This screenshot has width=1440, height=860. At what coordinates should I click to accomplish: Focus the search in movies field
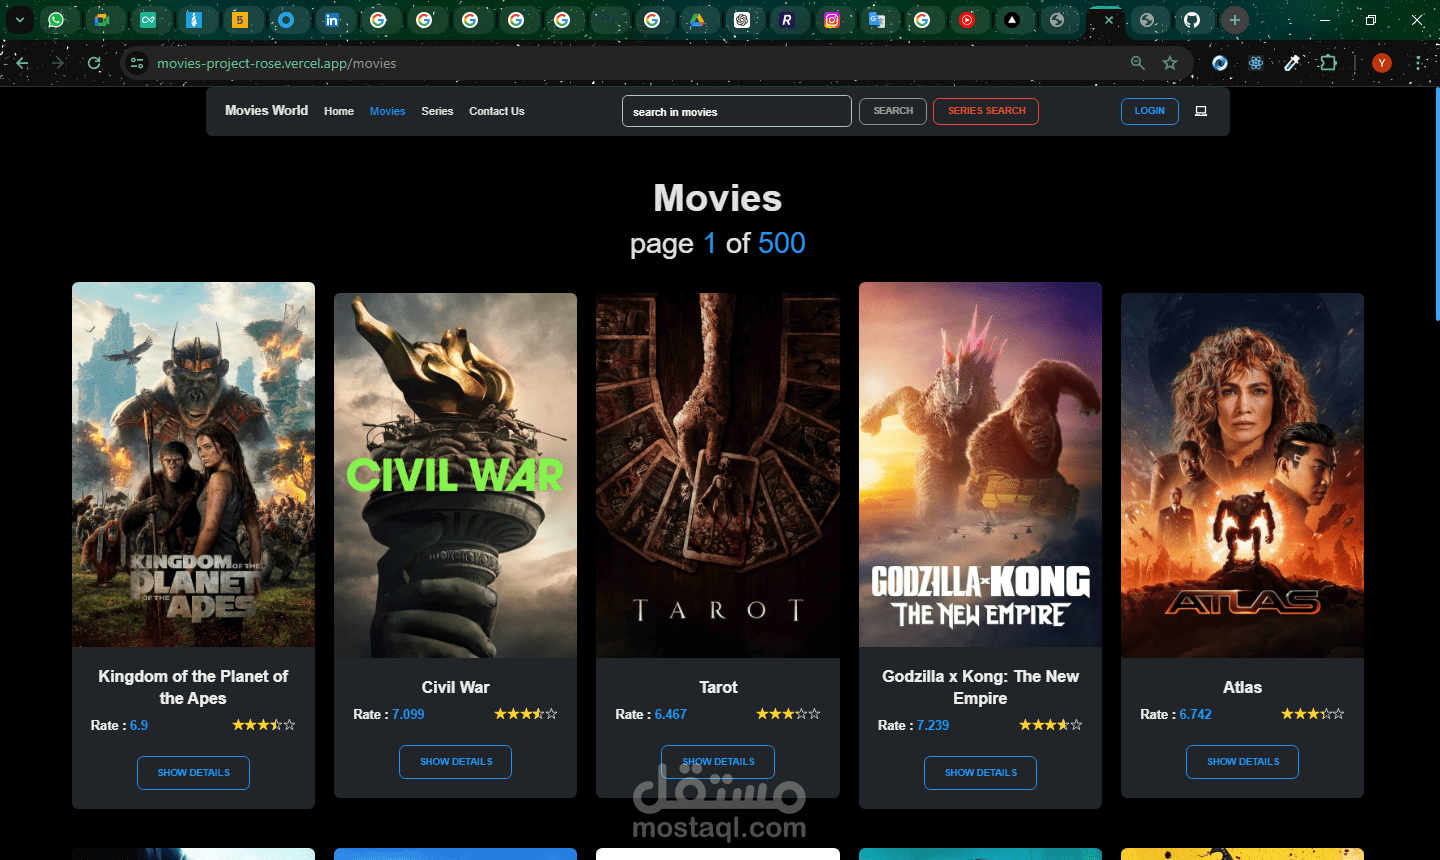[737, 111]
